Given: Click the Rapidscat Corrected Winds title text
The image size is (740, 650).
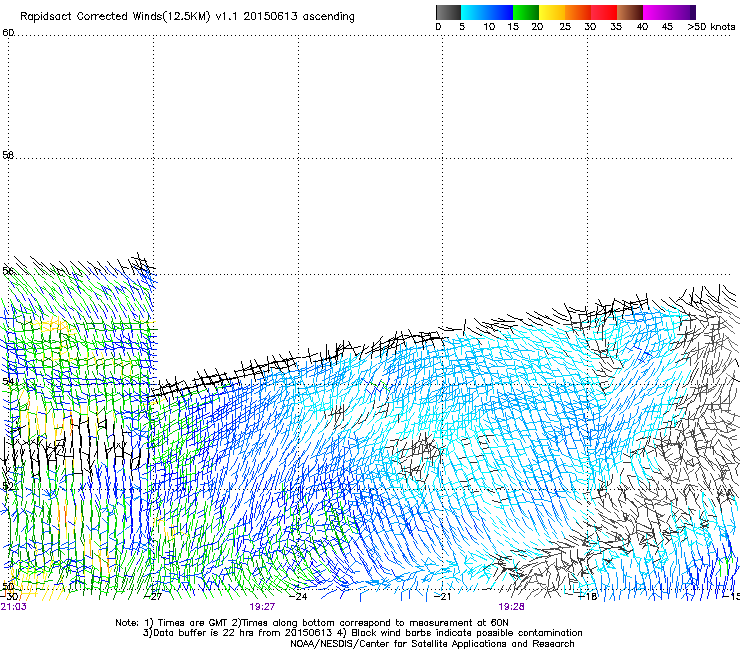Looking at the screenshot, I should (x=187, y=16).
